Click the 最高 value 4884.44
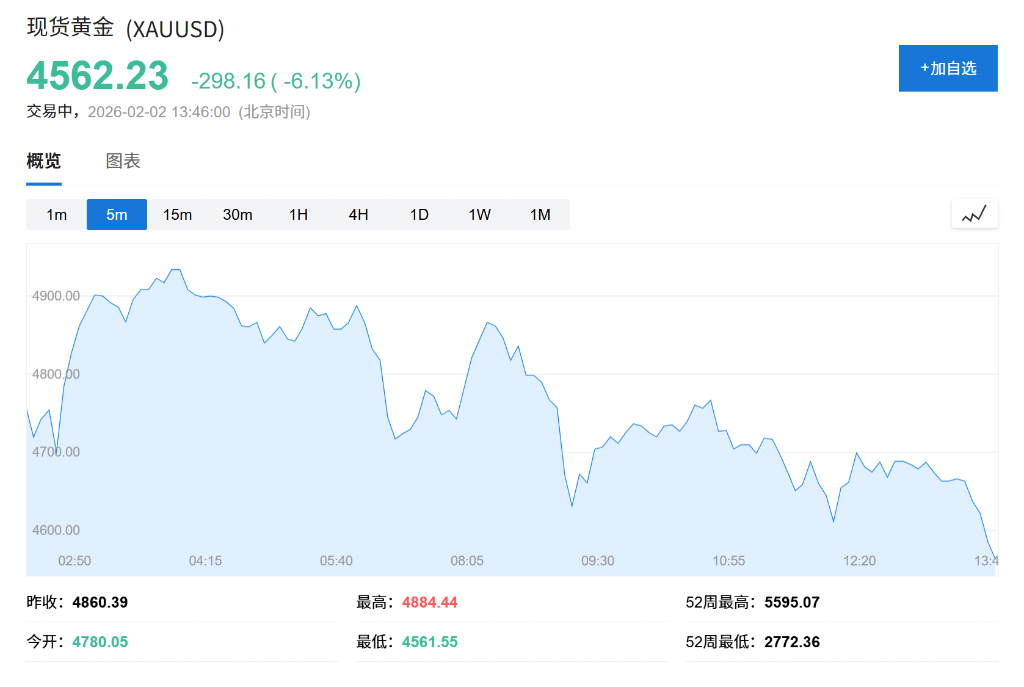Image resolution: width=1024 pixels, height=687 pixels. coord(429,602)
